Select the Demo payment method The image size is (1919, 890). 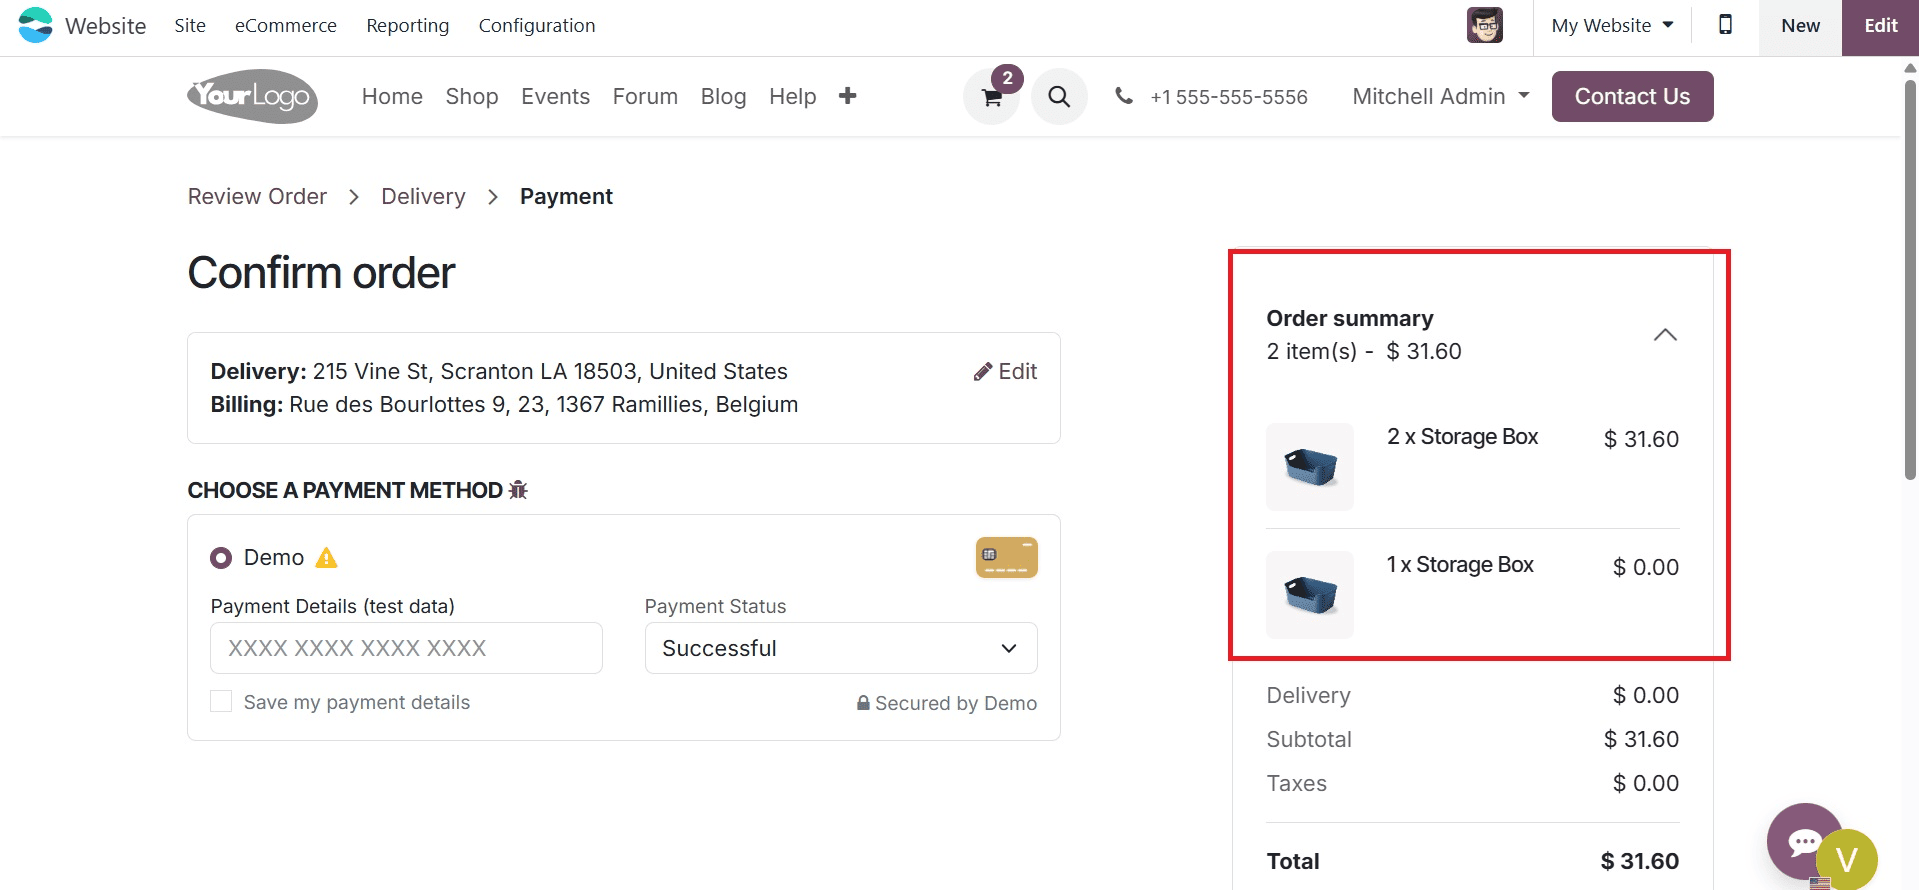[221, 557]
